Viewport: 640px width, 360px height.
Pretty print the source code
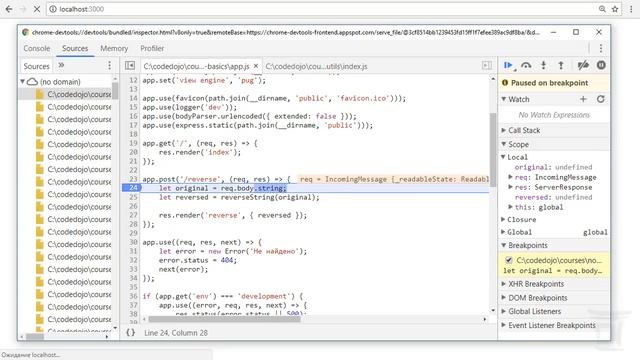[x=130, y=333]
